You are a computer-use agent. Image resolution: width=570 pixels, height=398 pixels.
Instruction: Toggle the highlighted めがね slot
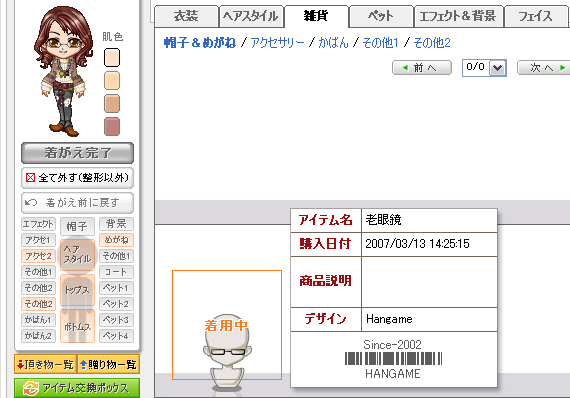[x=116, y=240]
